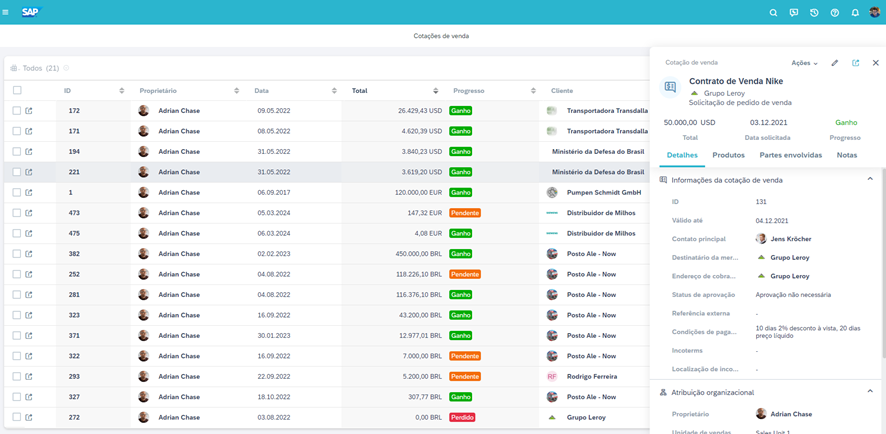Open the user profile avatar in header
886x434 pixels.
click(874, 12)
